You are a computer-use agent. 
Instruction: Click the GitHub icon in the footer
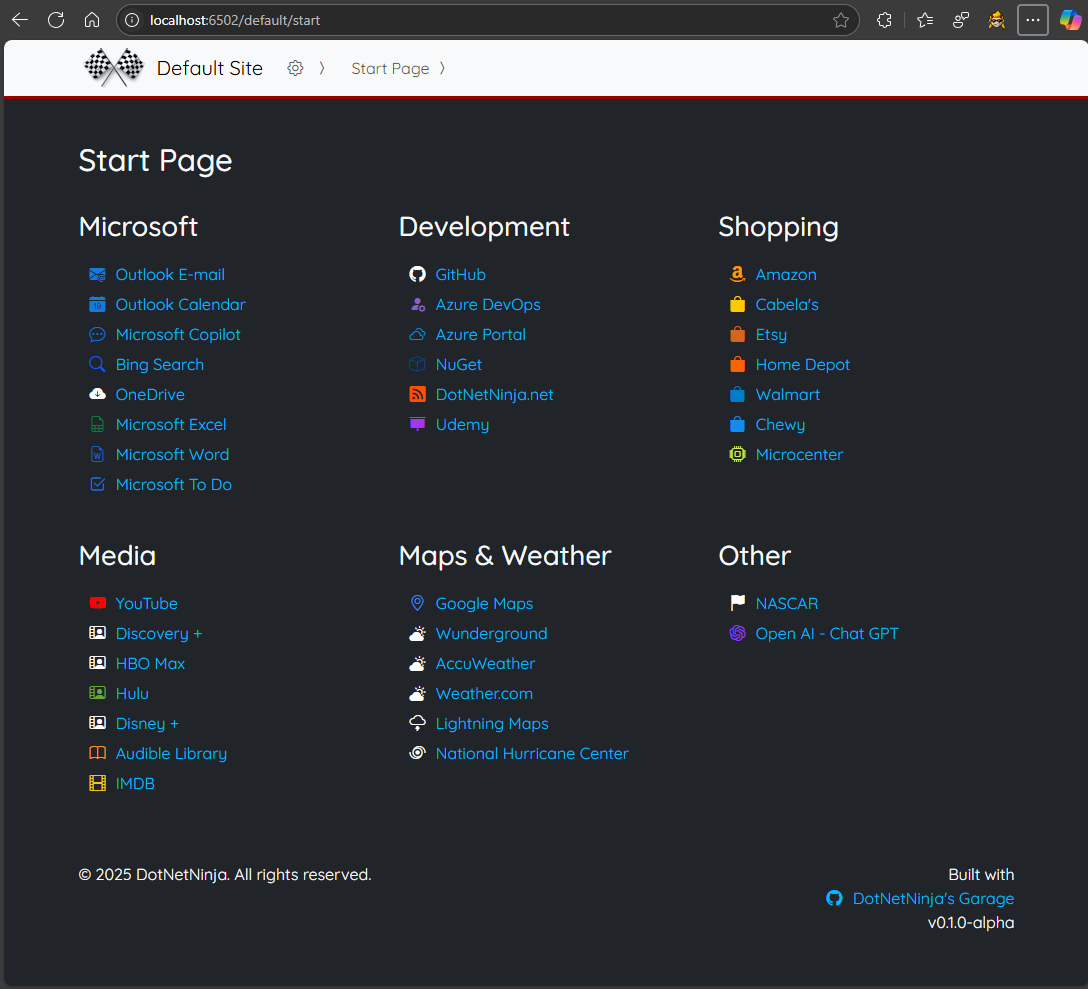tap(835, 898)
